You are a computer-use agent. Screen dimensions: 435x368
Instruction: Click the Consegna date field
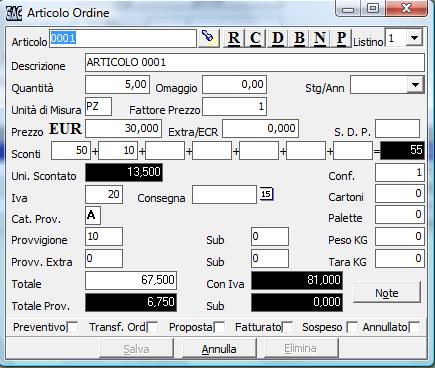pyautogui.click(x=224, y=194)
